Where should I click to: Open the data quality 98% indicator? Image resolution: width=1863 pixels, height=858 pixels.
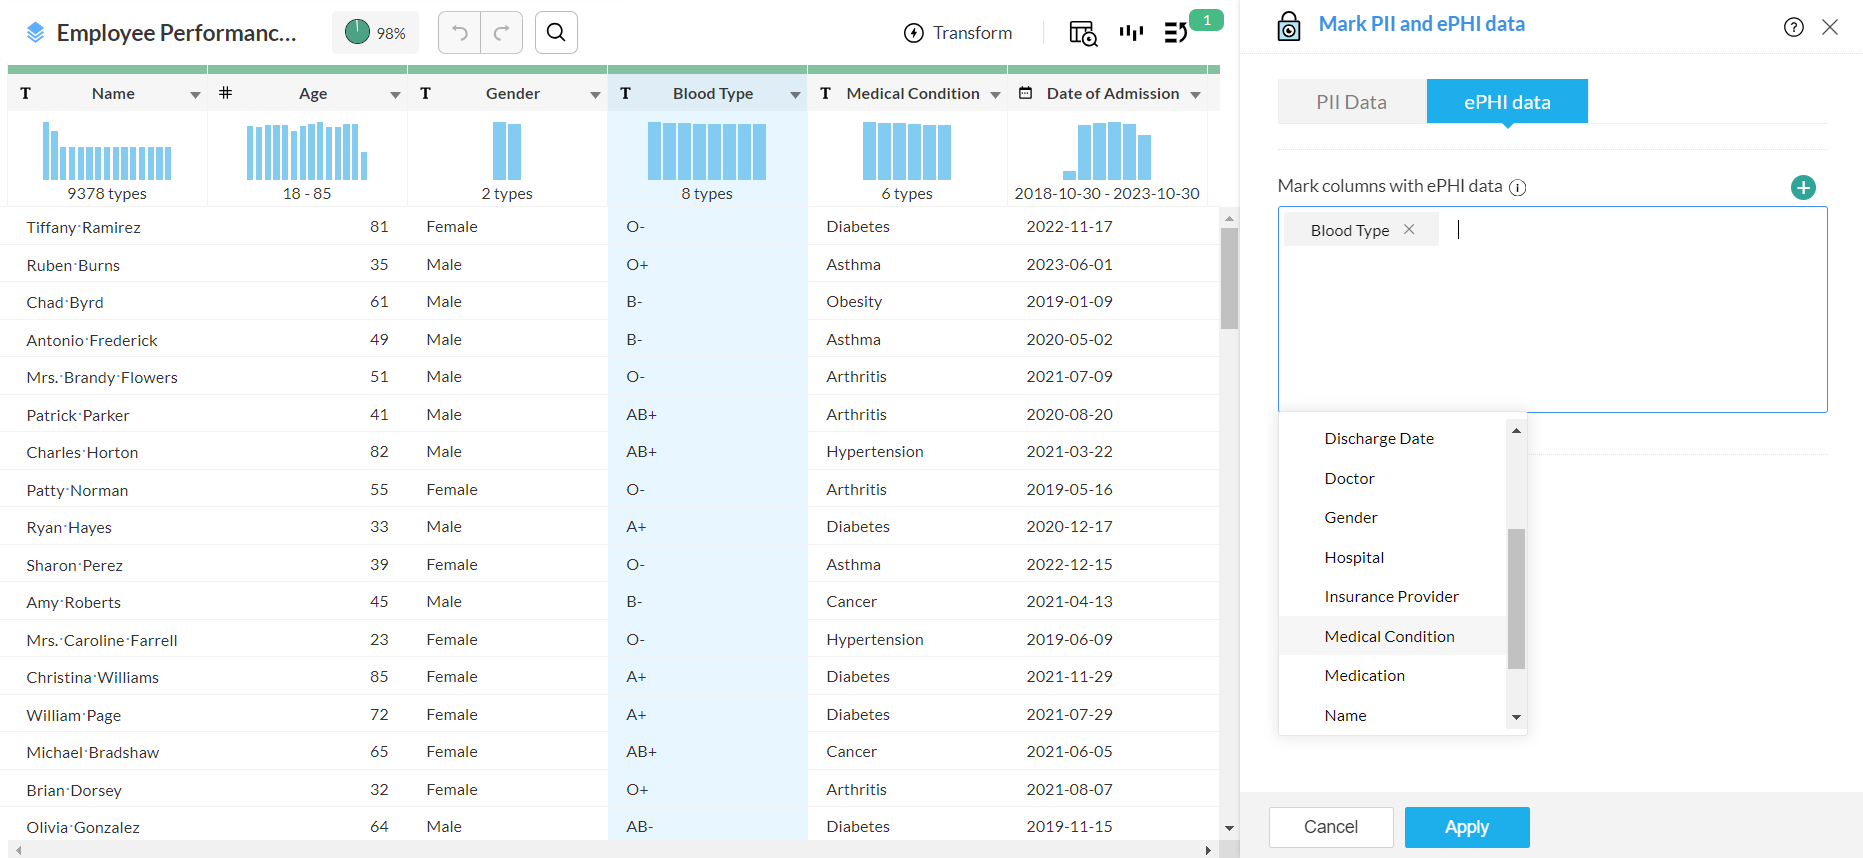(375, 33)
